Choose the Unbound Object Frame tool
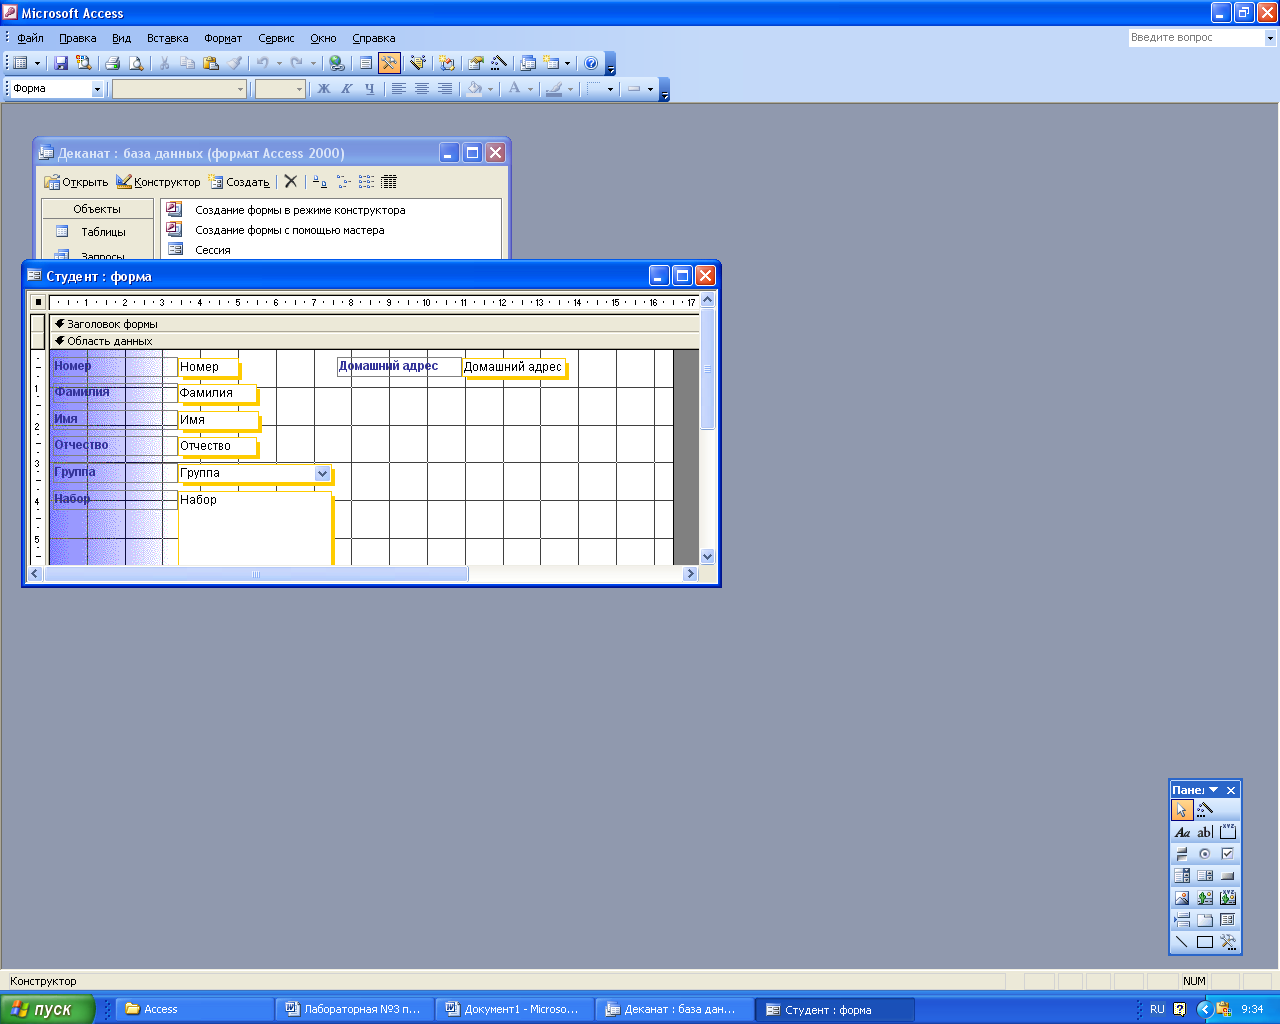The width and height of the screenshot is (1280, 1024). (x=1205, y=898)
